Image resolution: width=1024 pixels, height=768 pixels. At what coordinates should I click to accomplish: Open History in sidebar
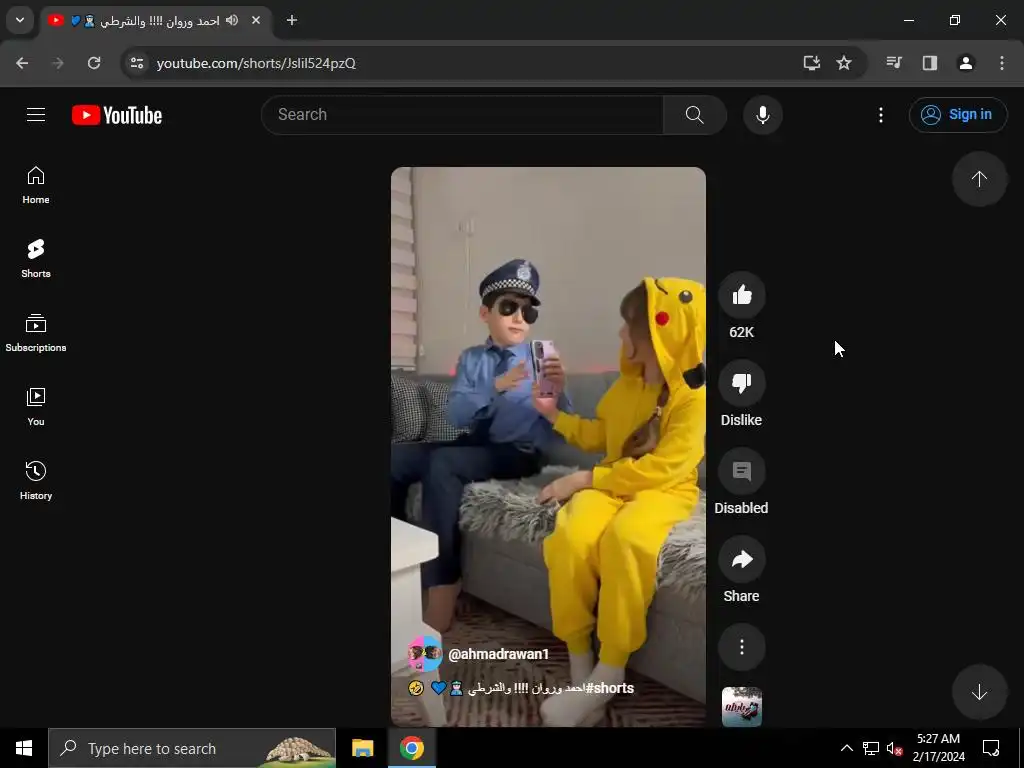pos(36,480)
